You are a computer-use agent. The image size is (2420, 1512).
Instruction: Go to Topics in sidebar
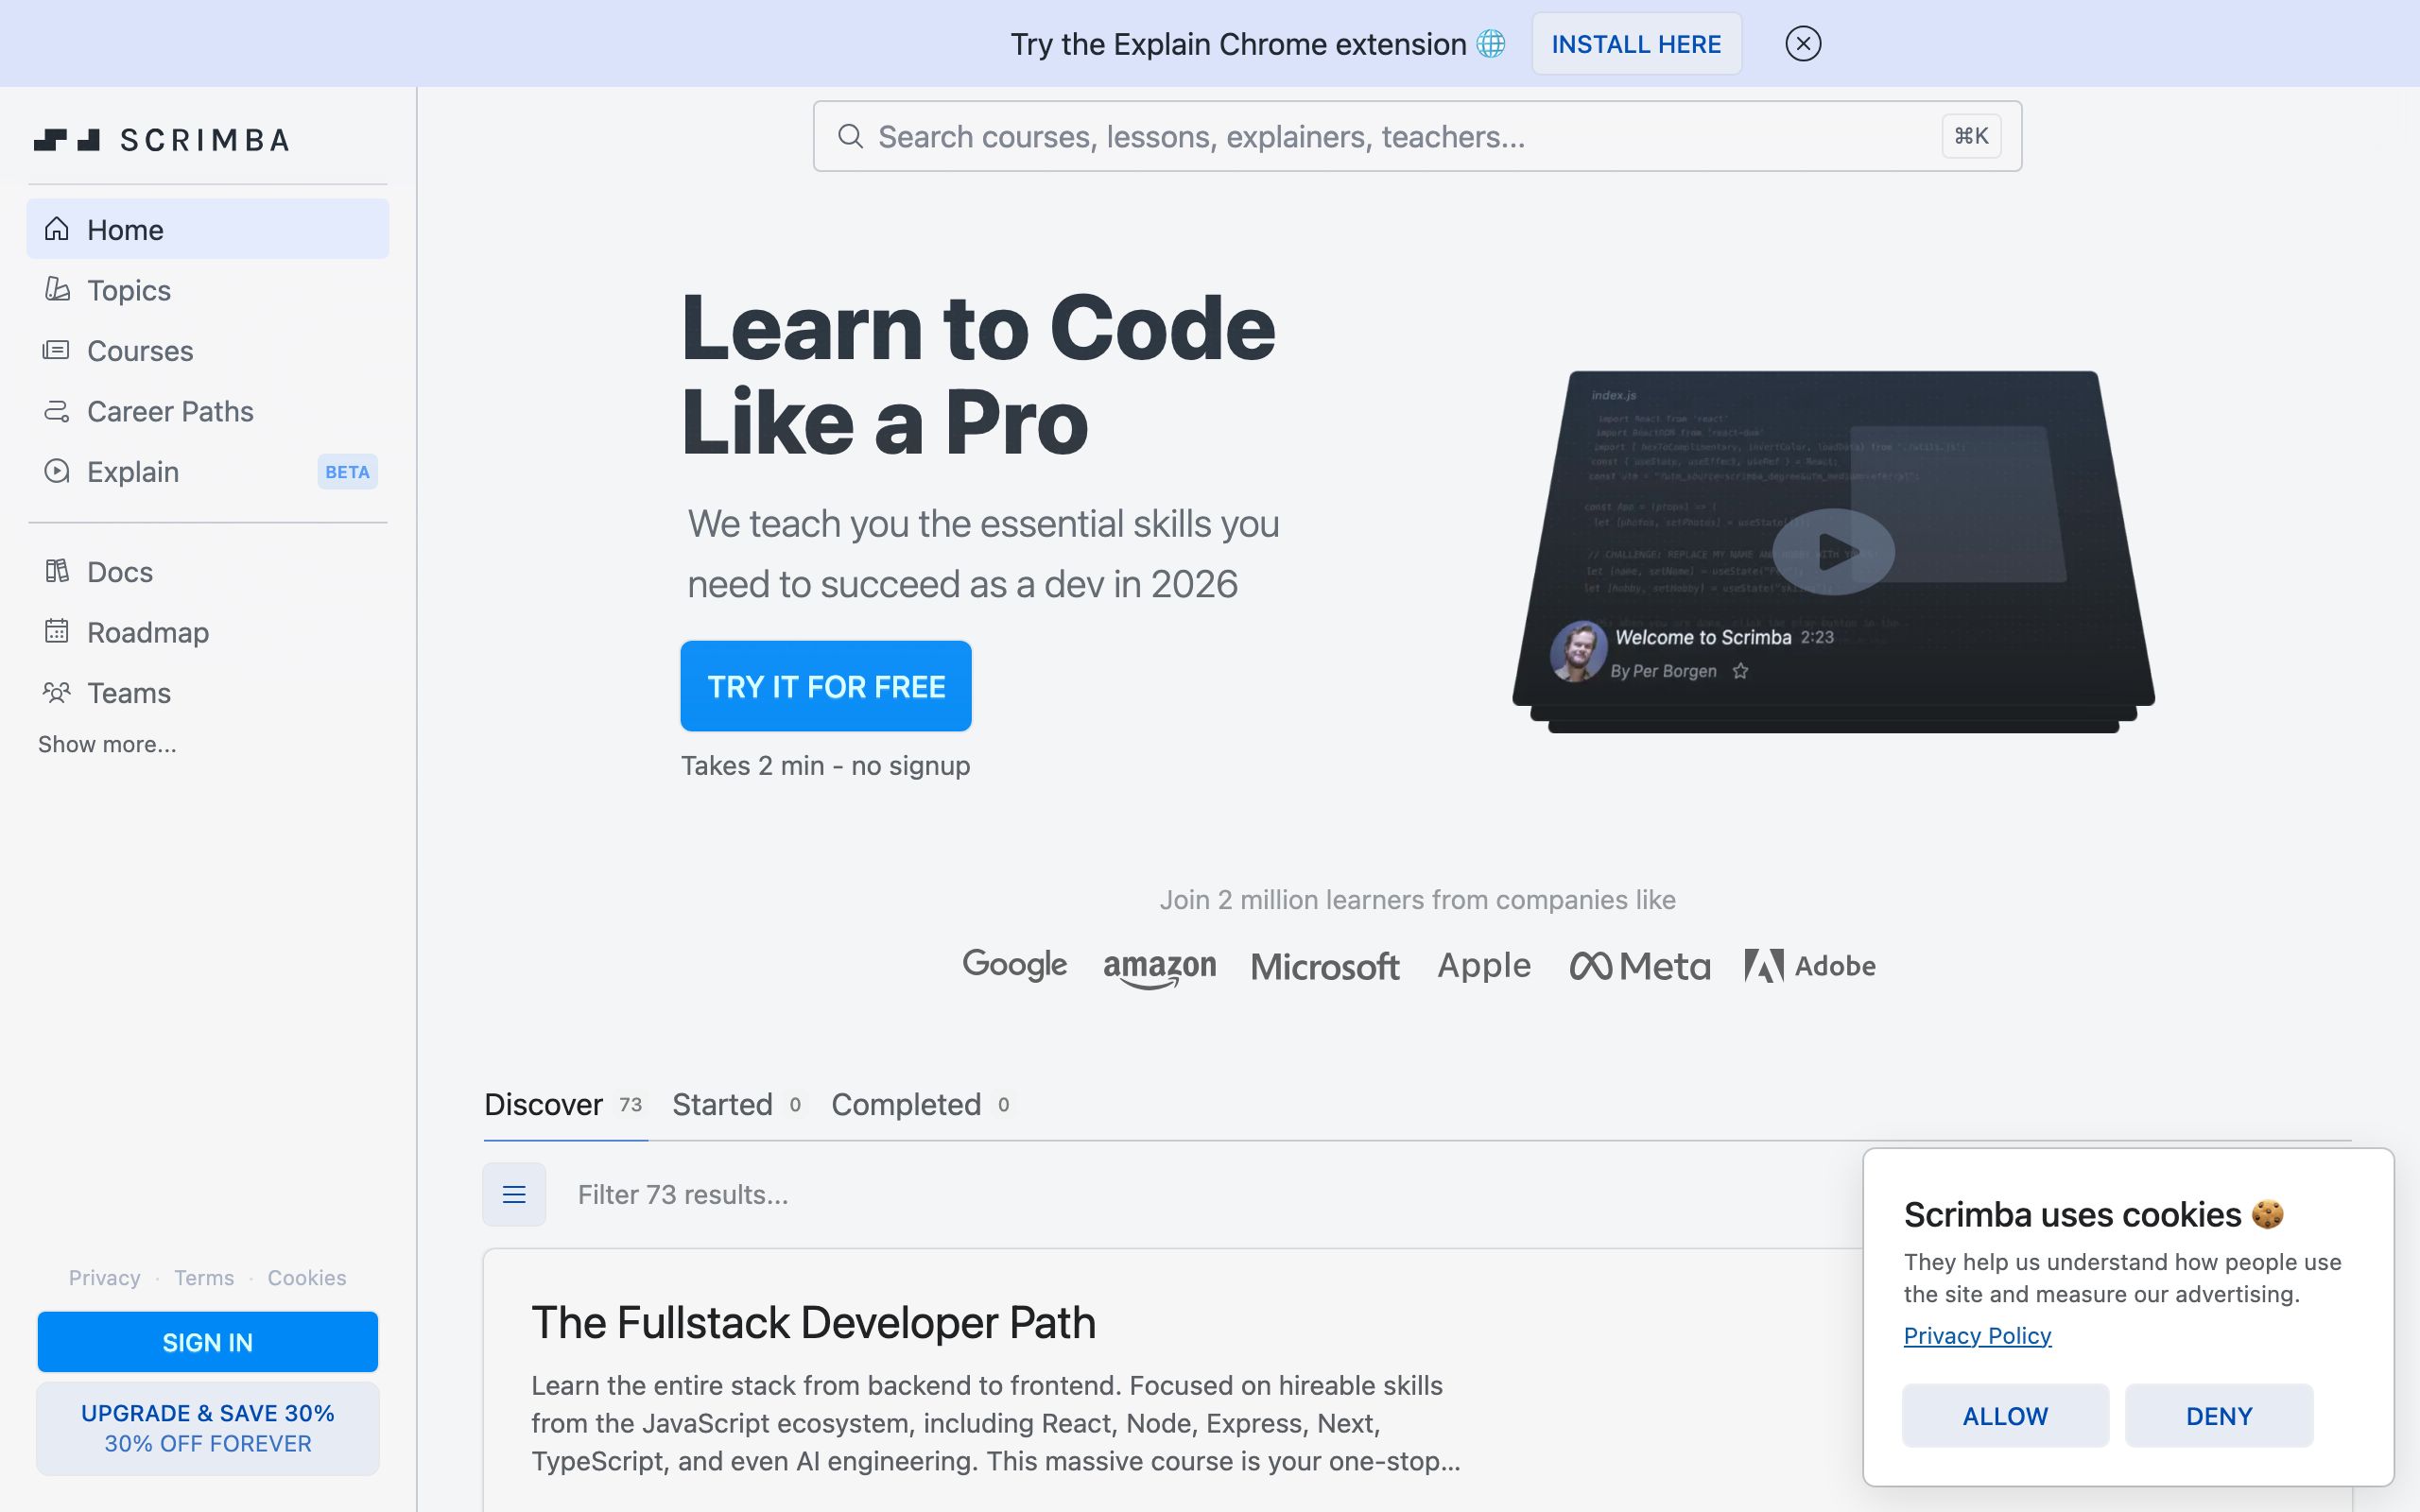tap(208, 290)
